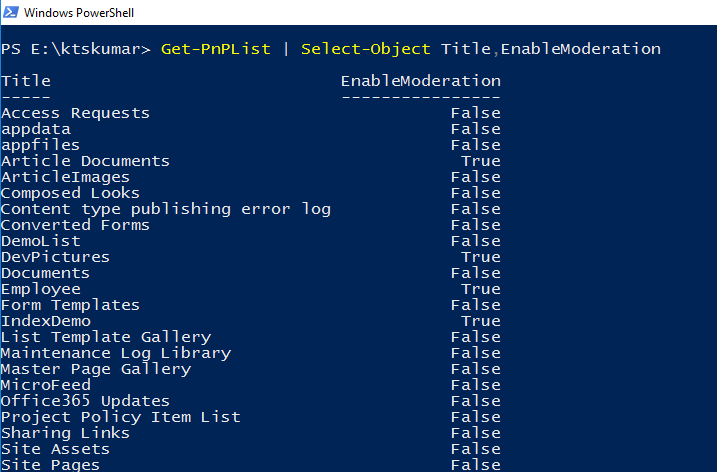This screenshot has height=472, width=717.
Task: Click the Maintenance Log Library text
Action: [115, 353]
